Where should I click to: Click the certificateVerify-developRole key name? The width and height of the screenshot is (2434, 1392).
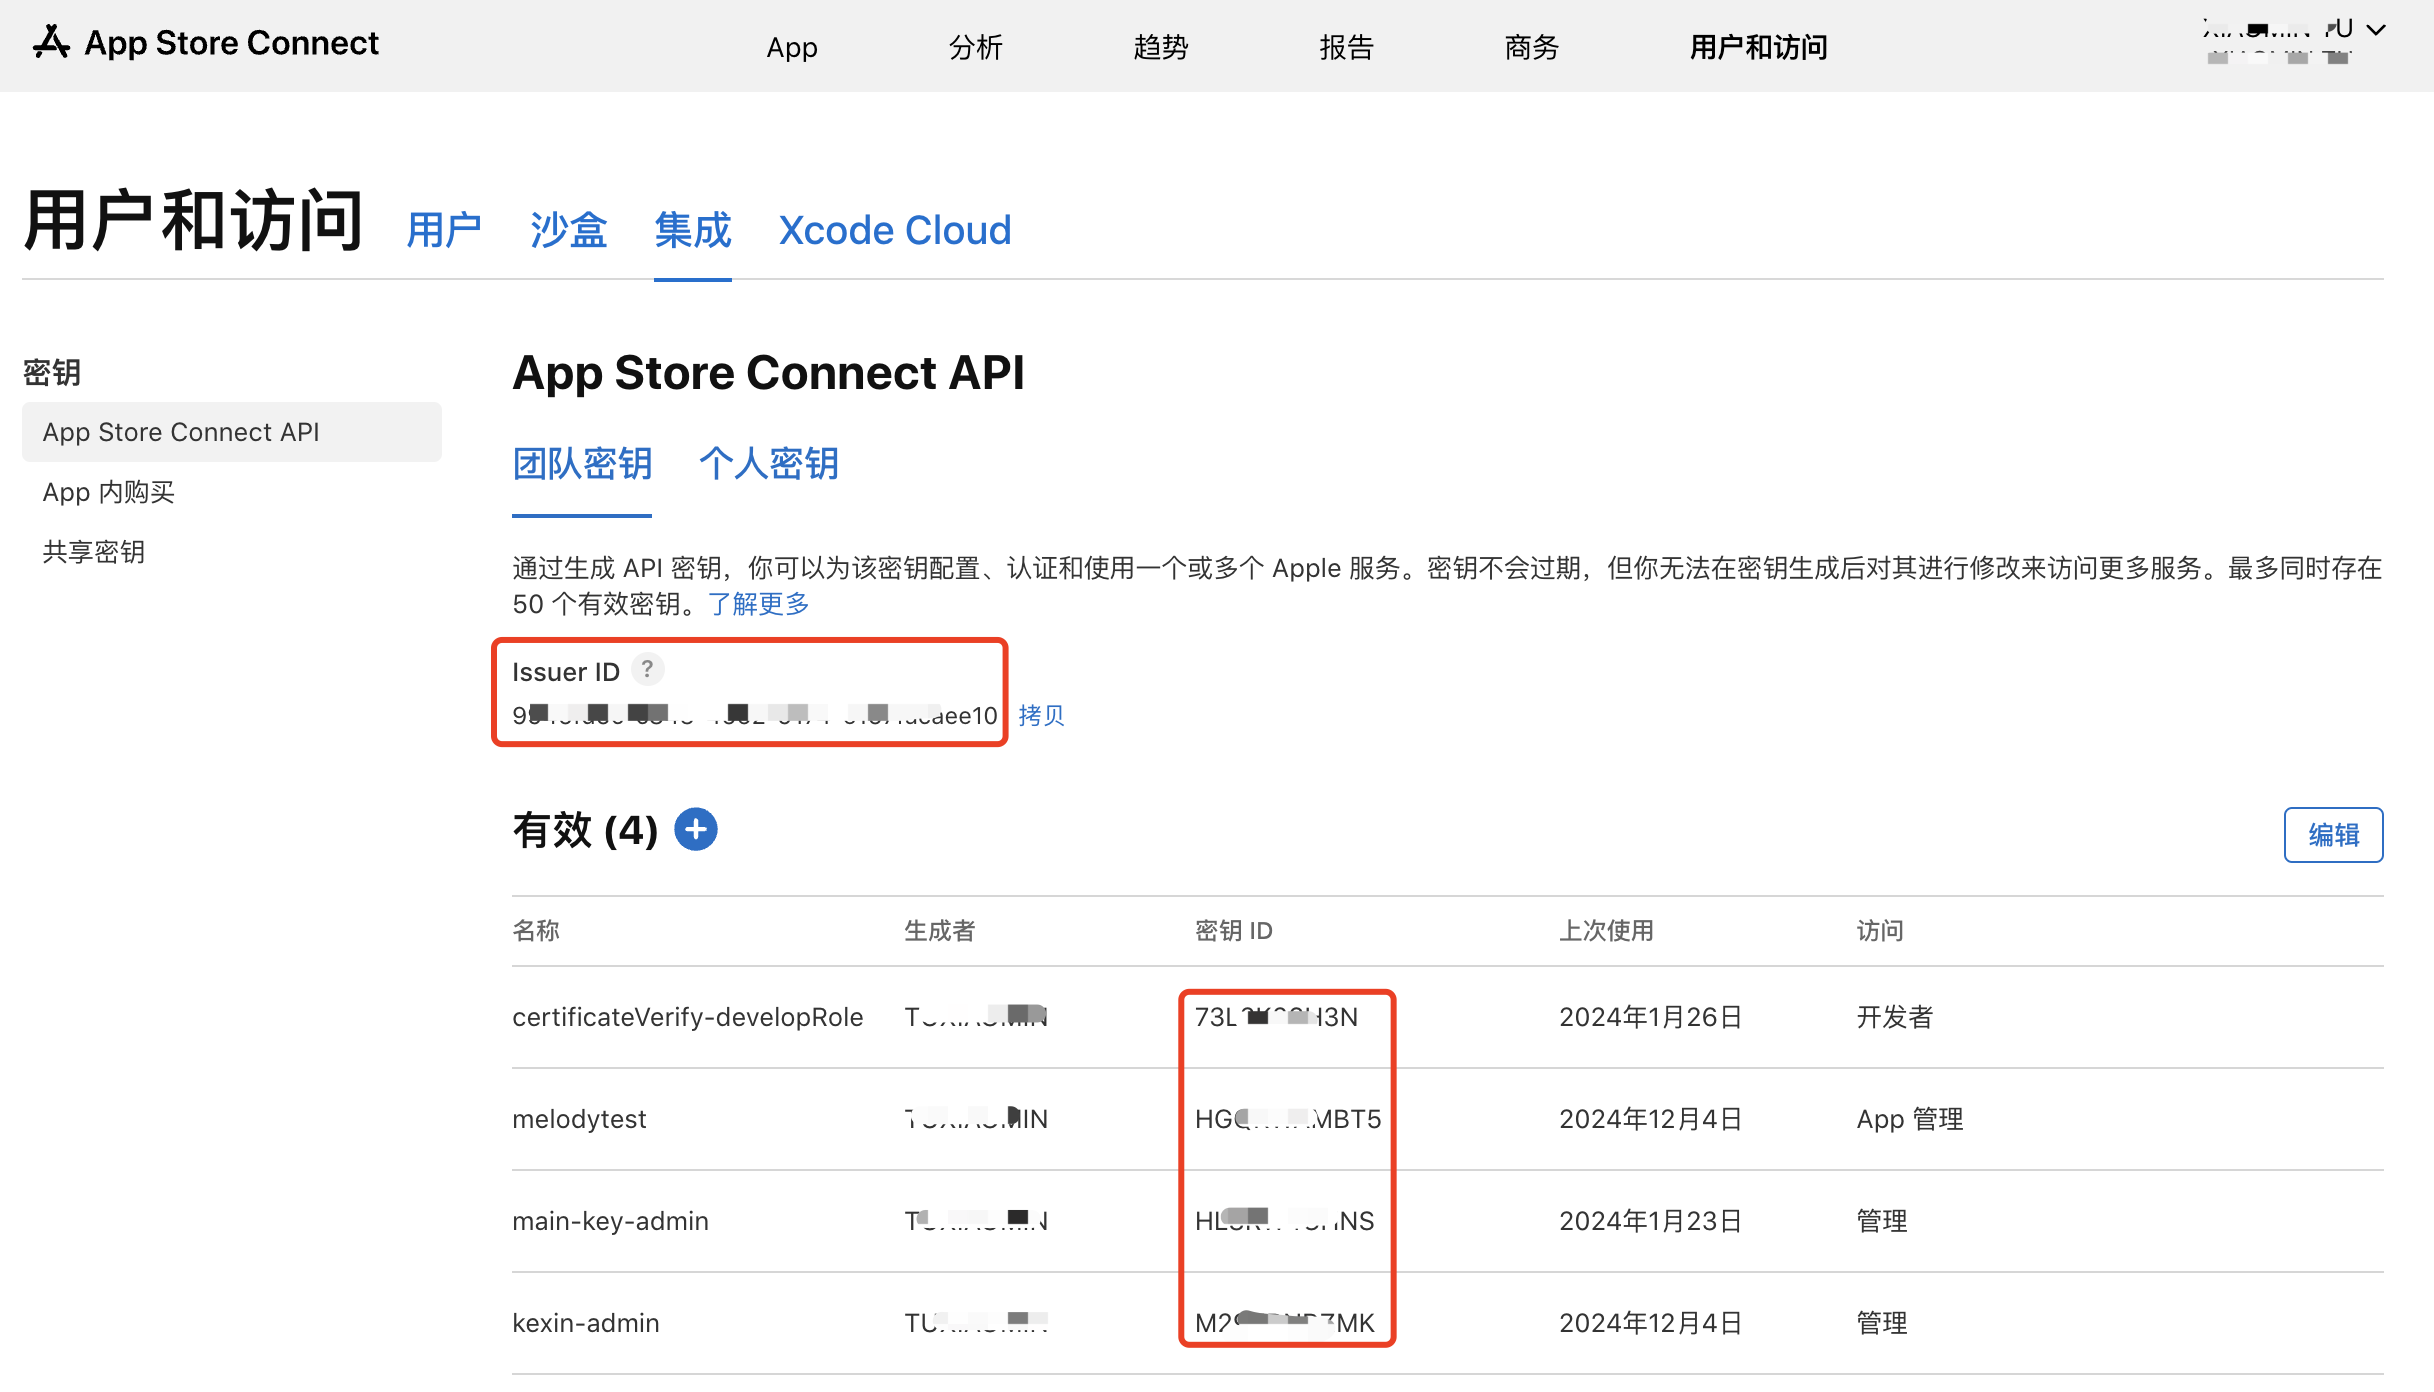coord(688,1017)
